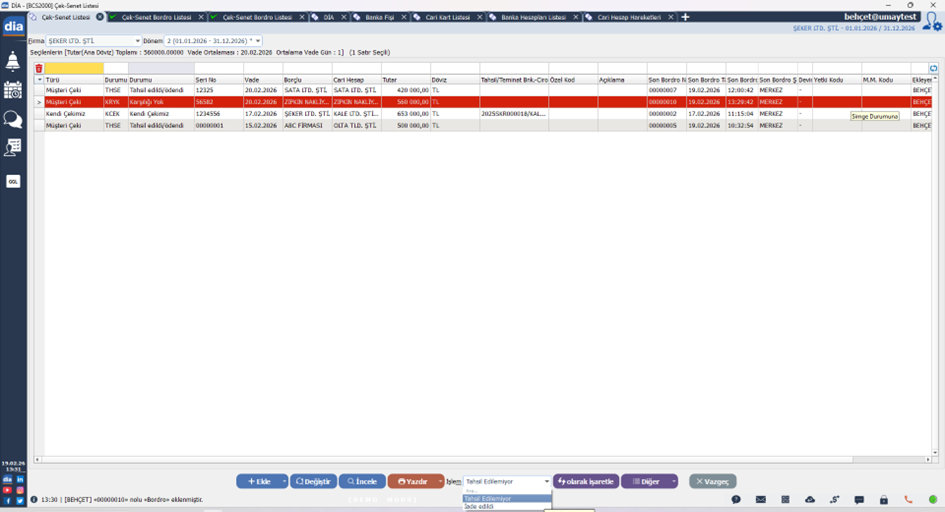This screenshot has width=945, height=512.
Task: Open the cloud icon in status bar
Action: 810,499
